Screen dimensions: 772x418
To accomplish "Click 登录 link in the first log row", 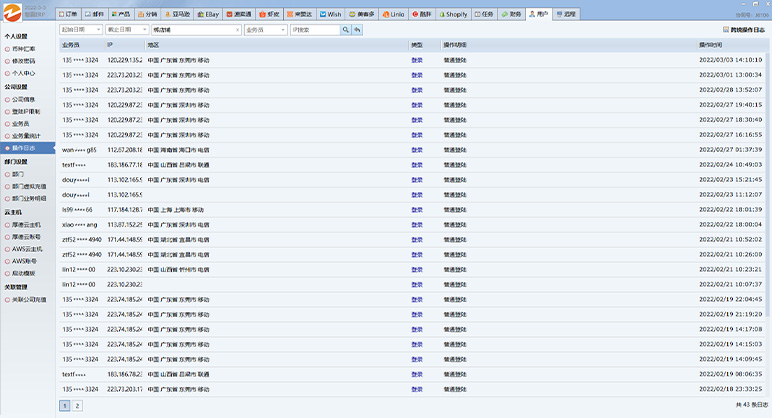I will point(416,60).
